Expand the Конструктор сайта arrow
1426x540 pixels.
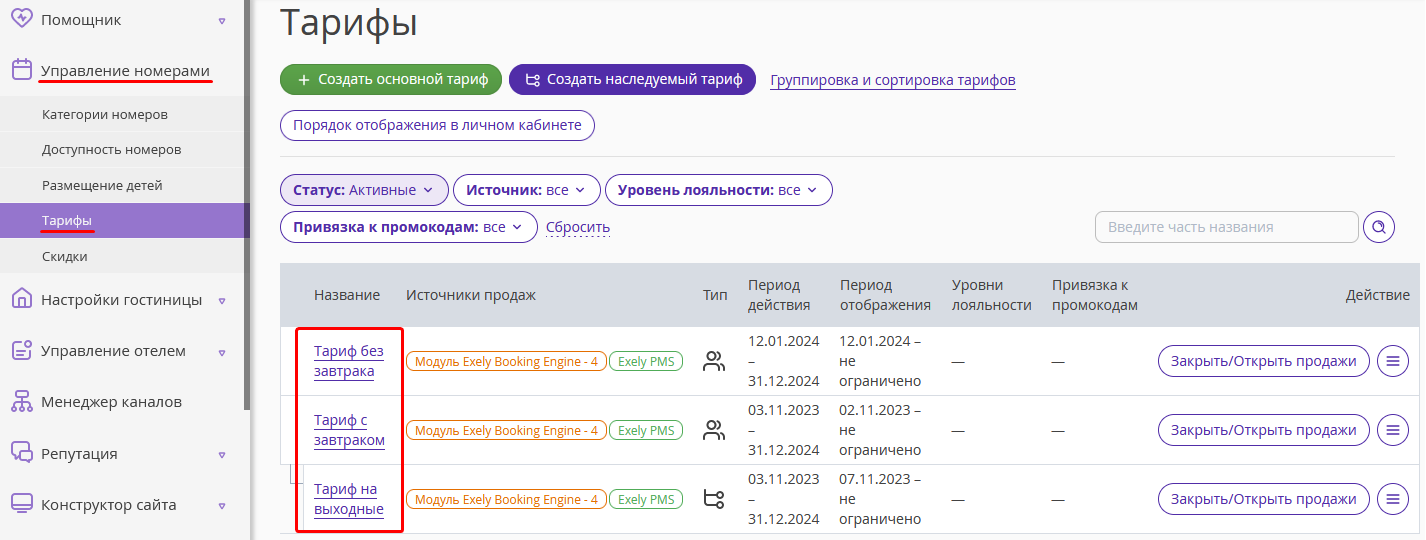[222, 505]
